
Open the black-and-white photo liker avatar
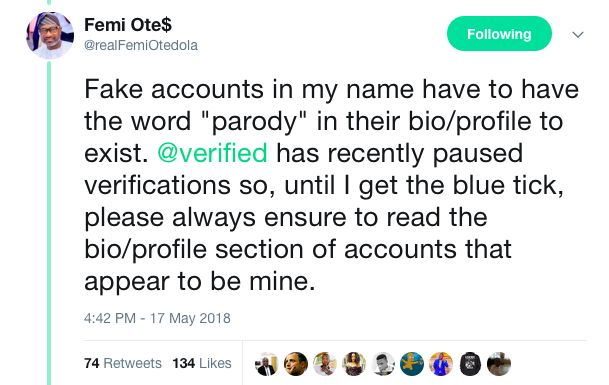383,364
